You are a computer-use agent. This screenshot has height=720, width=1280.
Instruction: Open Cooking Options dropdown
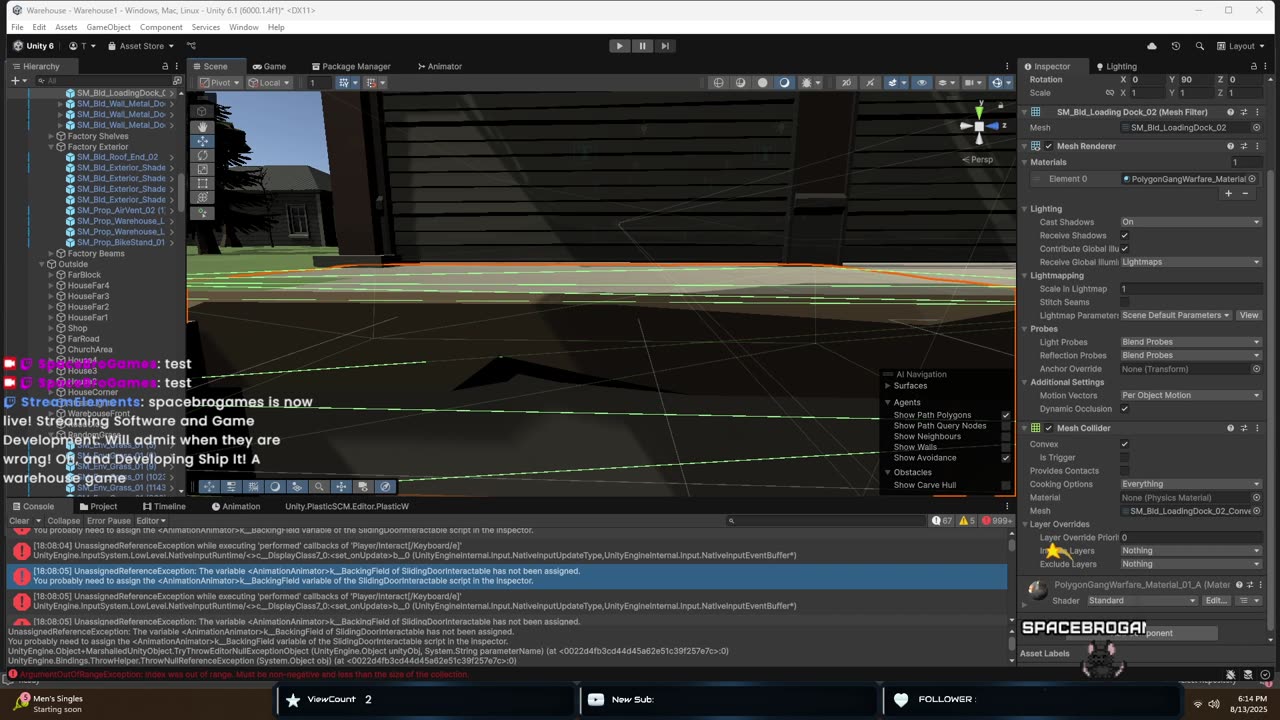click(1191, 484)
